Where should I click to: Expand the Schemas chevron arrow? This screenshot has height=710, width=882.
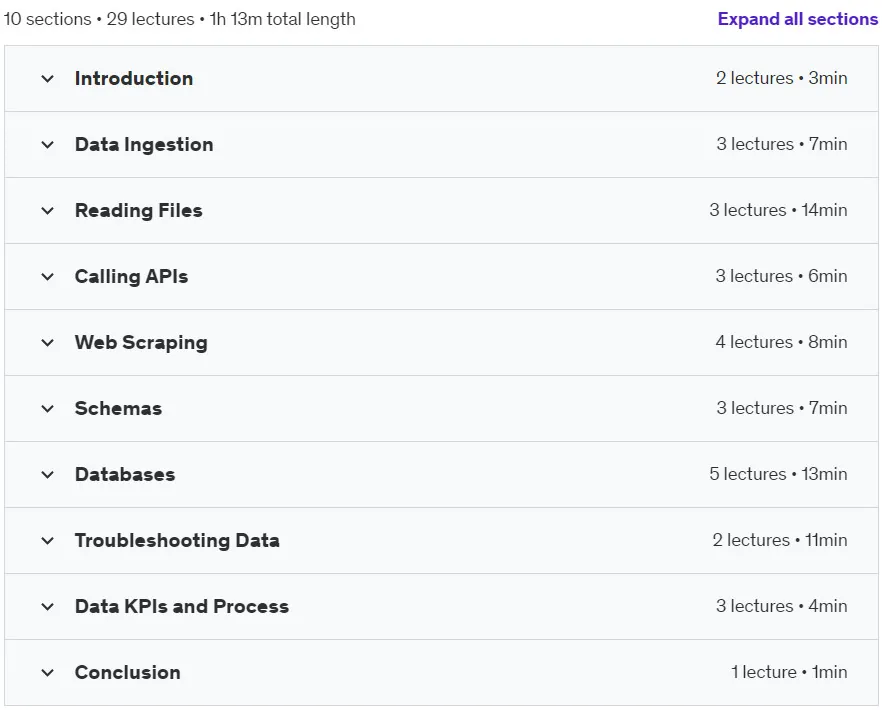(x=48, y=408)
